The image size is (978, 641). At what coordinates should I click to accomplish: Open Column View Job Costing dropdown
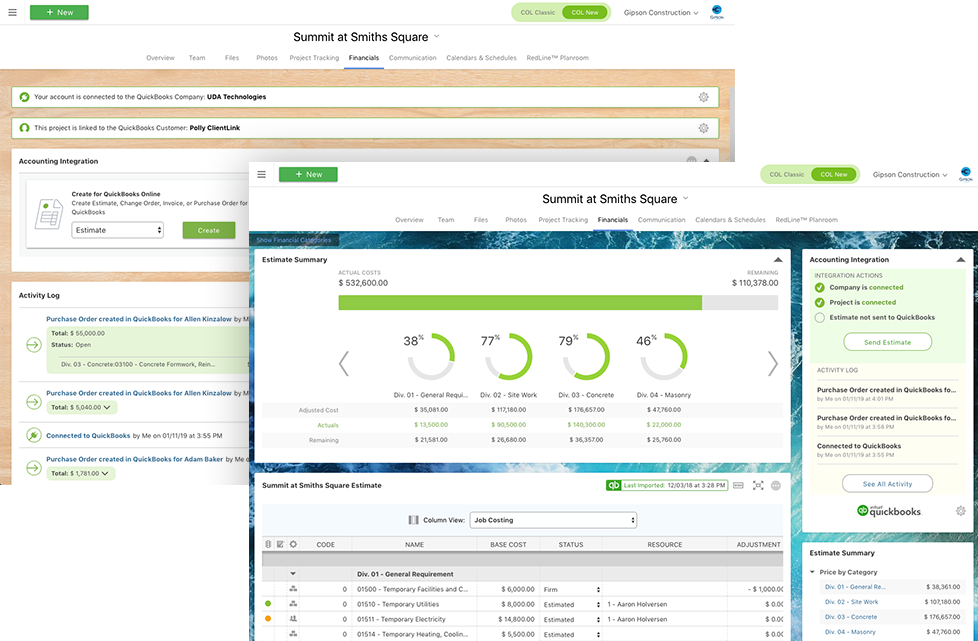click(x=553, y=520)
